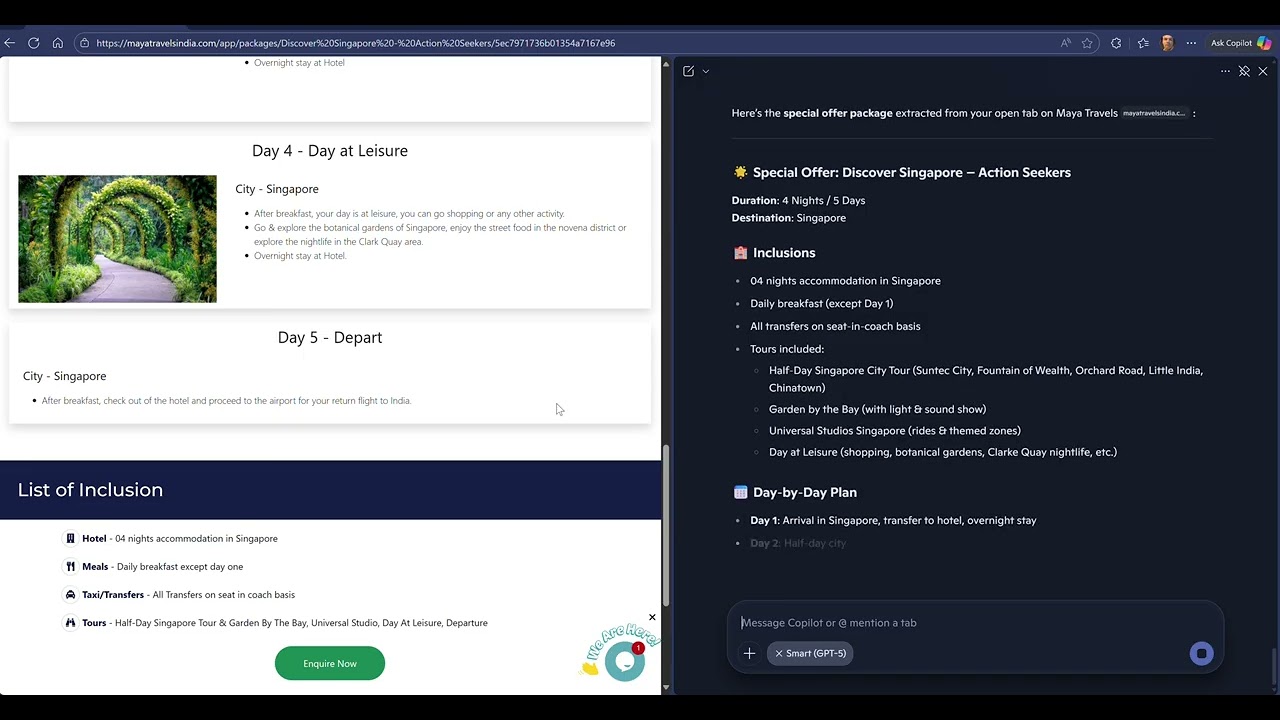Dismiss the We Are Here chat bubble

652,617
